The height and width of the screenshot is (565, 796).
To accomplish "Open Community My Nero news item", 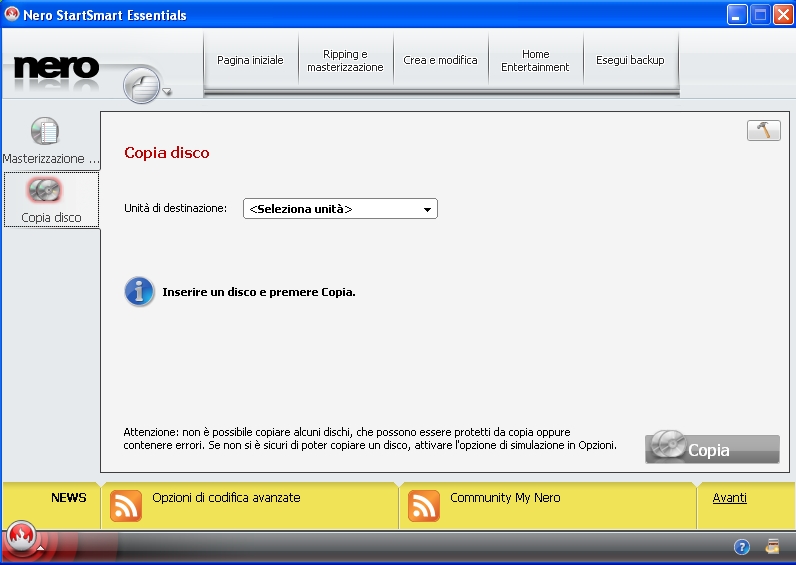I will click(505, 497).
